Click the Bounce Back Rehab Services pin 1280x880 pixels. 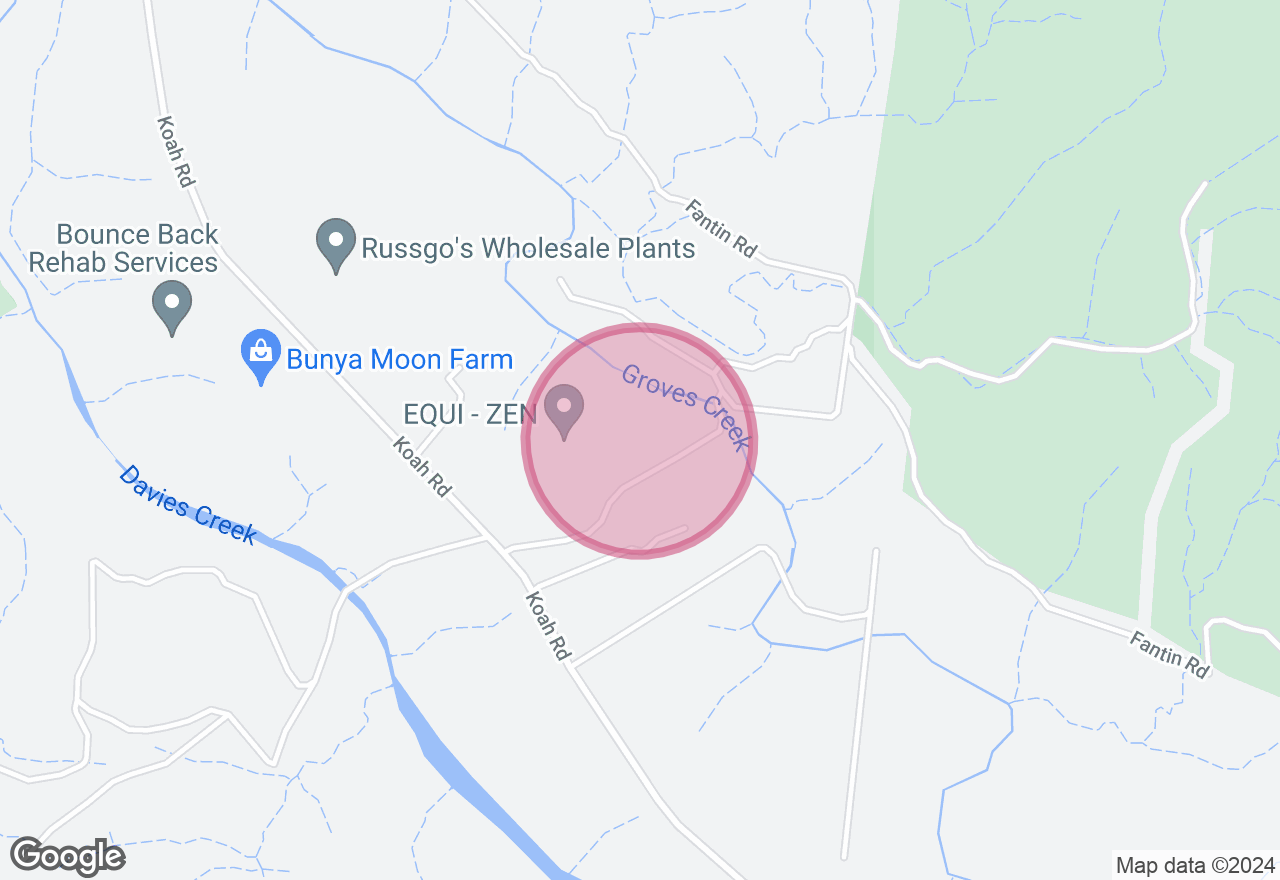[171, 308]
